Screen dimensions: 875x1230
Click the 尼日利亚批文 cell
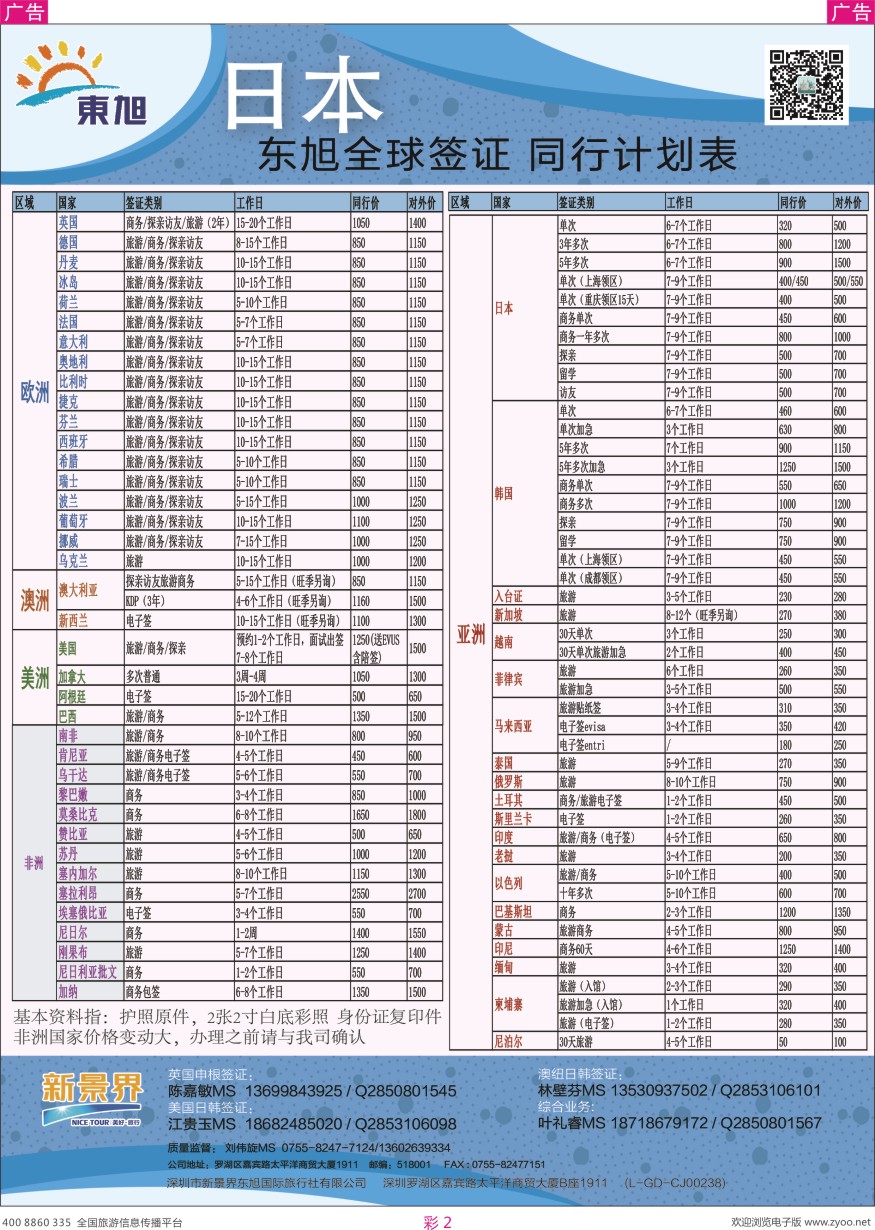(89, 972)
